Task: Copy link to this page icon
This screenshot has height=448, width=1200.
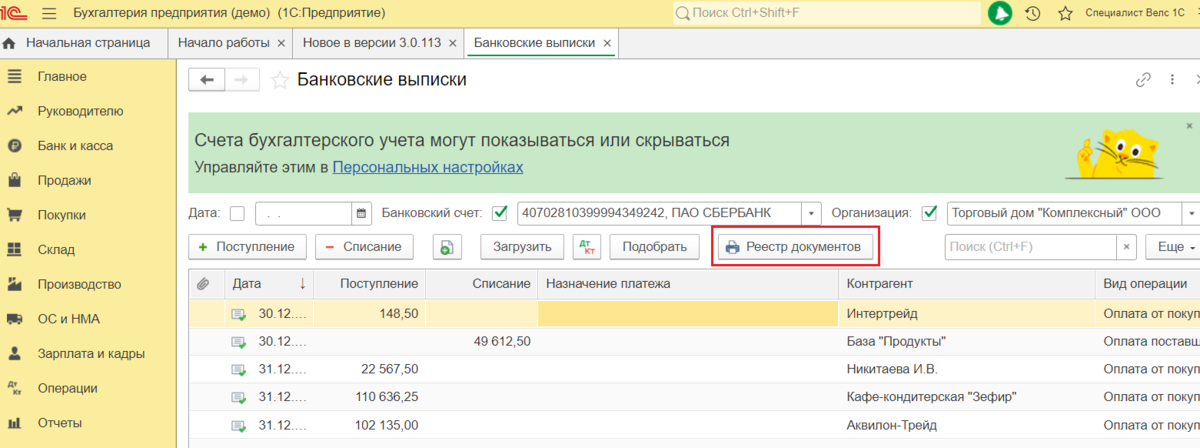Action: 1144,80
